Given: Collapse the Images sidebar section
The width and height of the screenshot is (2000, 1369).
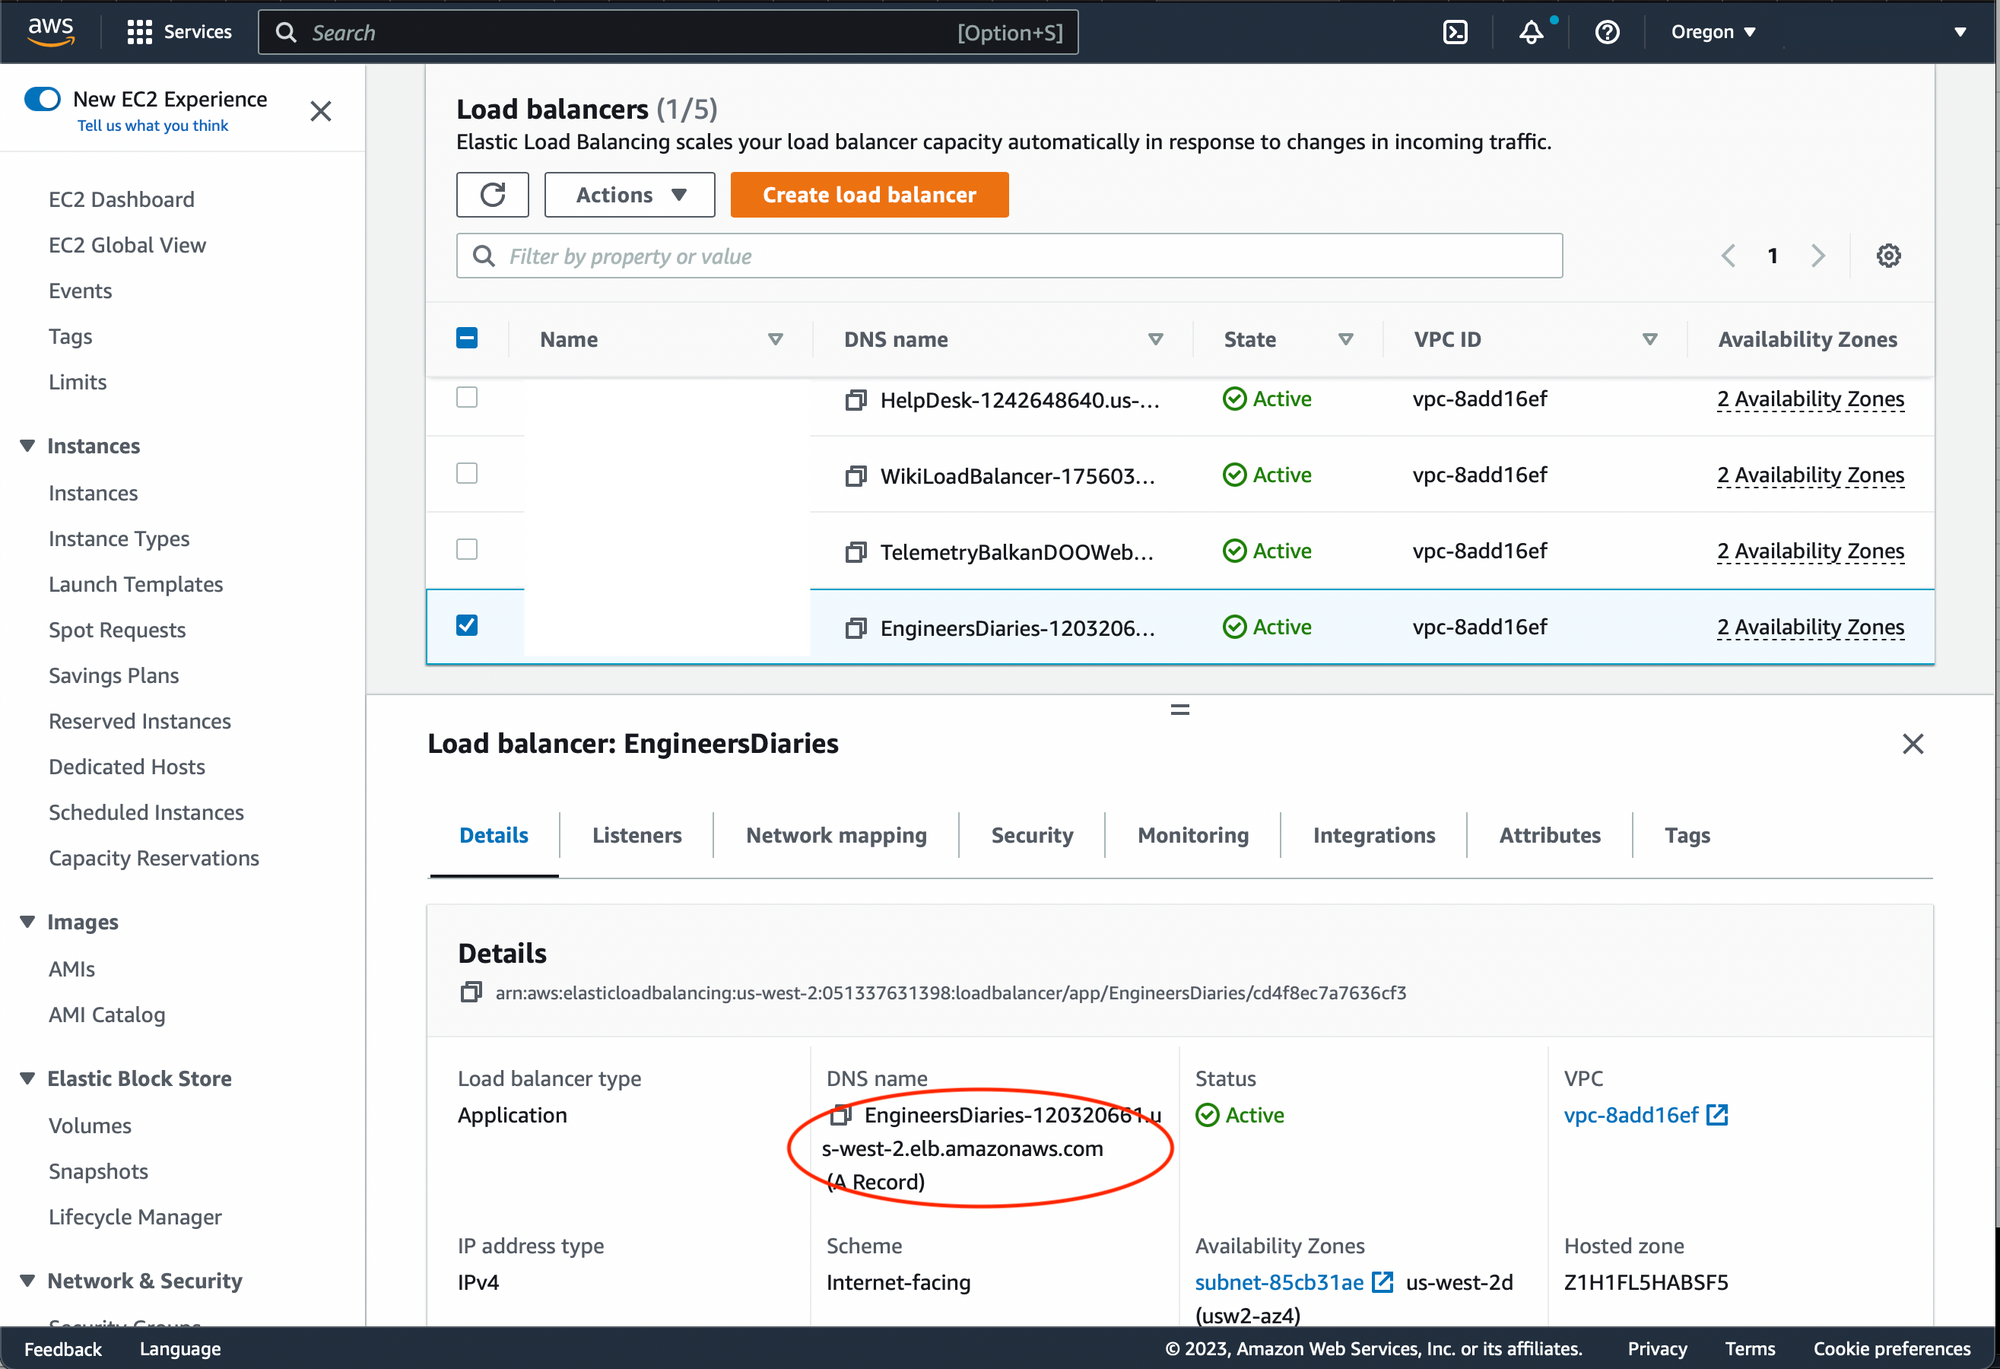Looking at the screenshot, I should pyautogui.click(x=27, y=922).
